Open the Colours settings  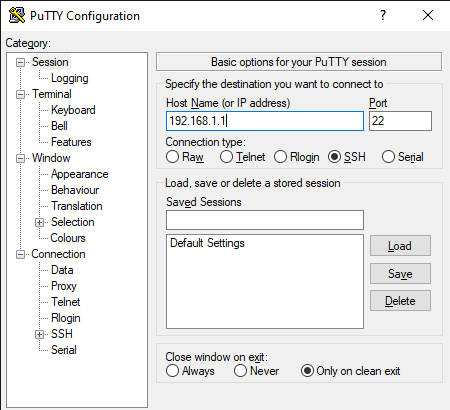(68, 238)
